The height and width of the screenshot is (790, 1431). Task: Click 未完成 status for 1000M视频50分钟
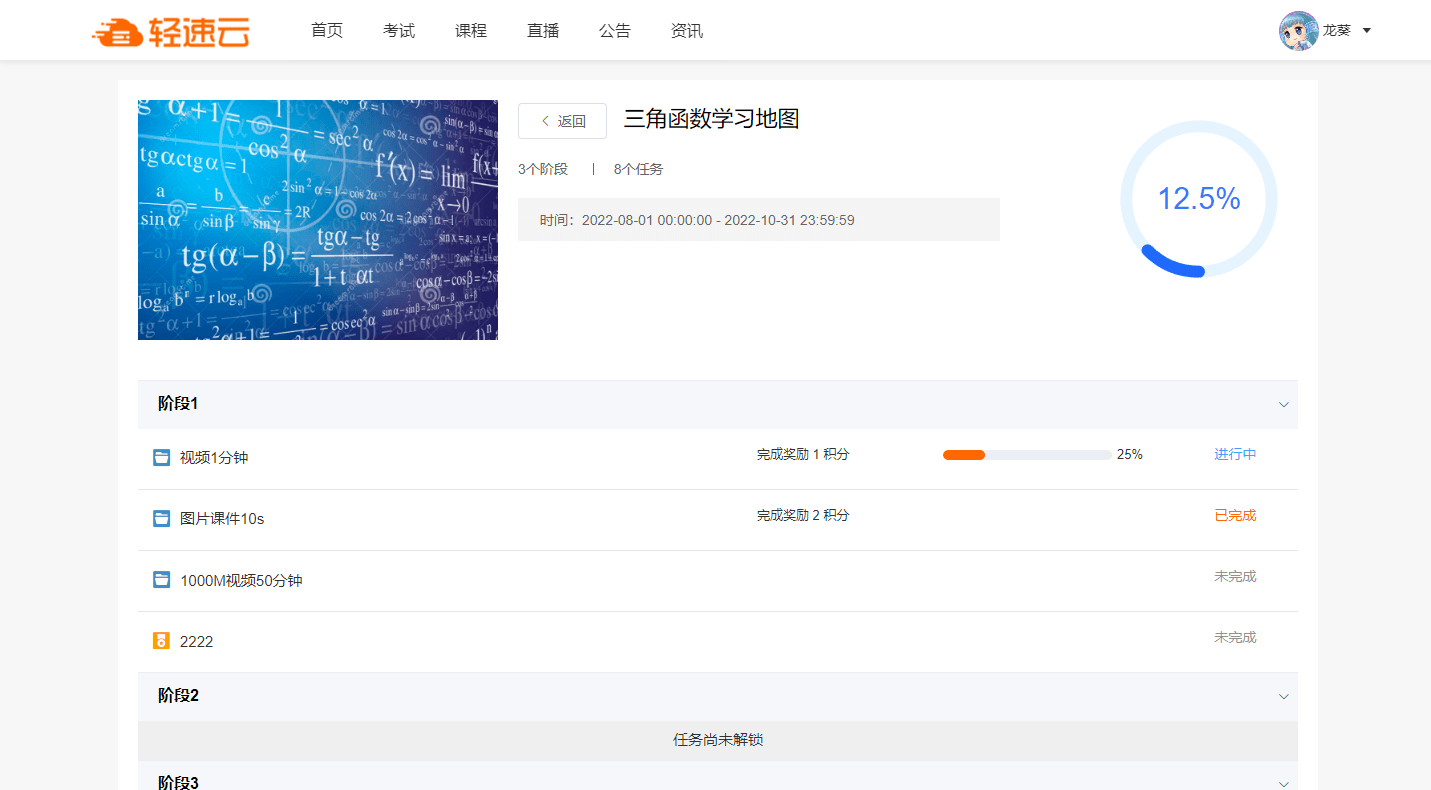[1235, 576]
